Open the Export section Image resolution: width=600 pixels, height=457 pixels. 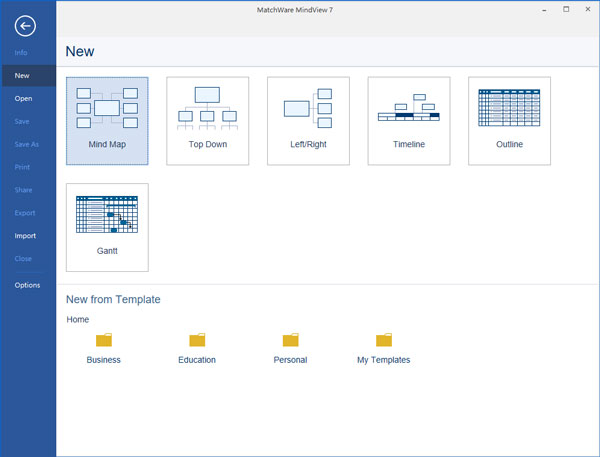click(x=25, y=213)
